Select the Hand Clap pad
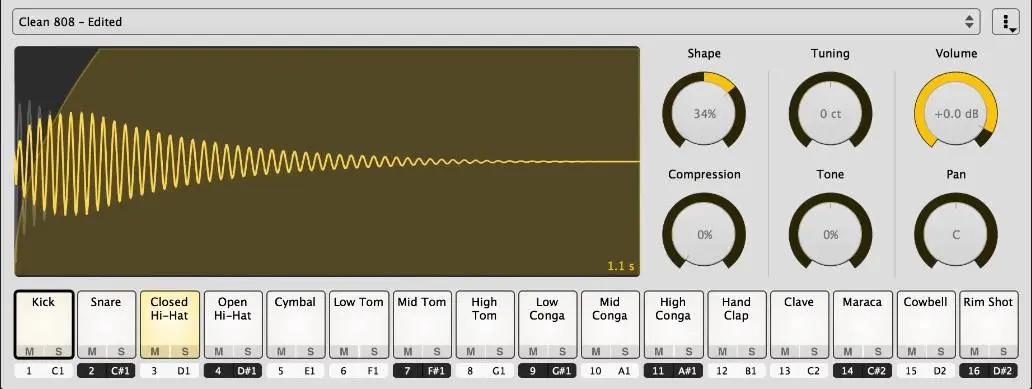The width and height of the screenshot is (1032, 389). click(x=736, y=324)
